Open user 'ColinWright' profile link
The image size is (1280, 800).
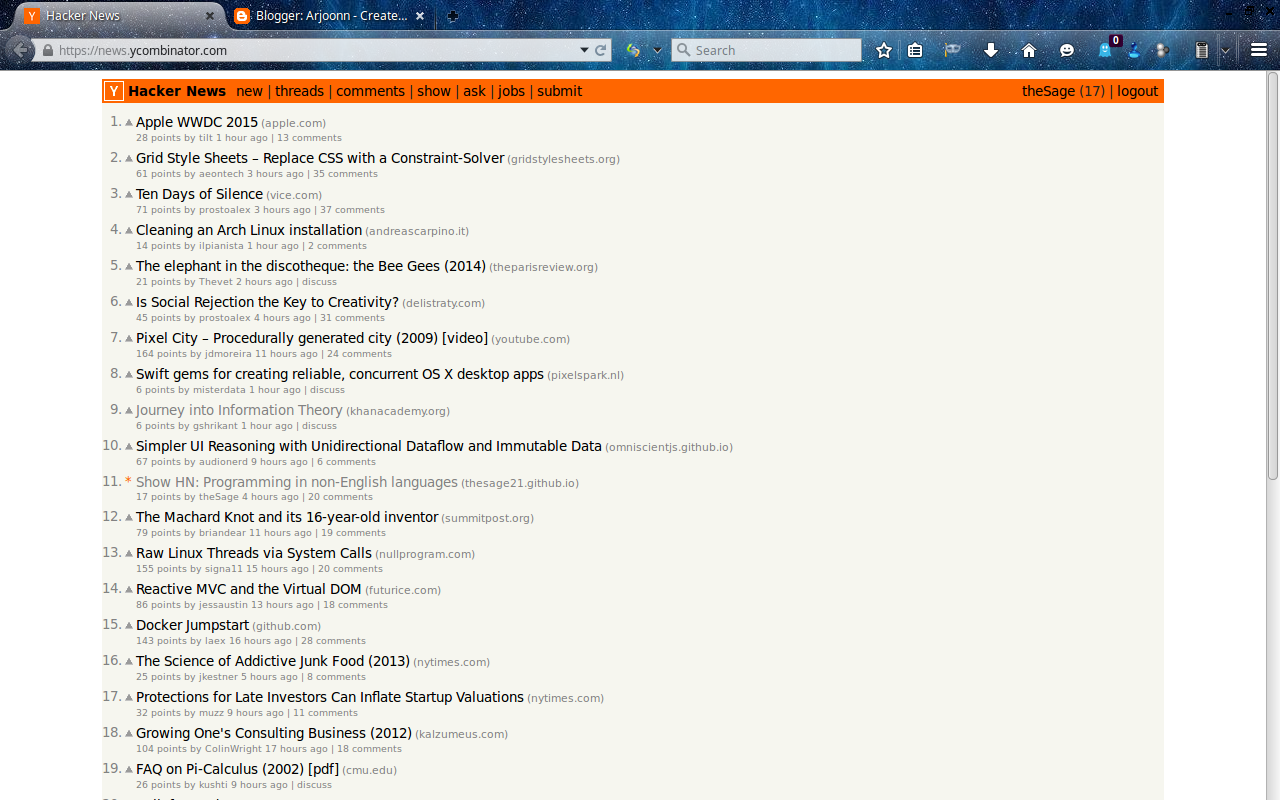click(233, 749)
